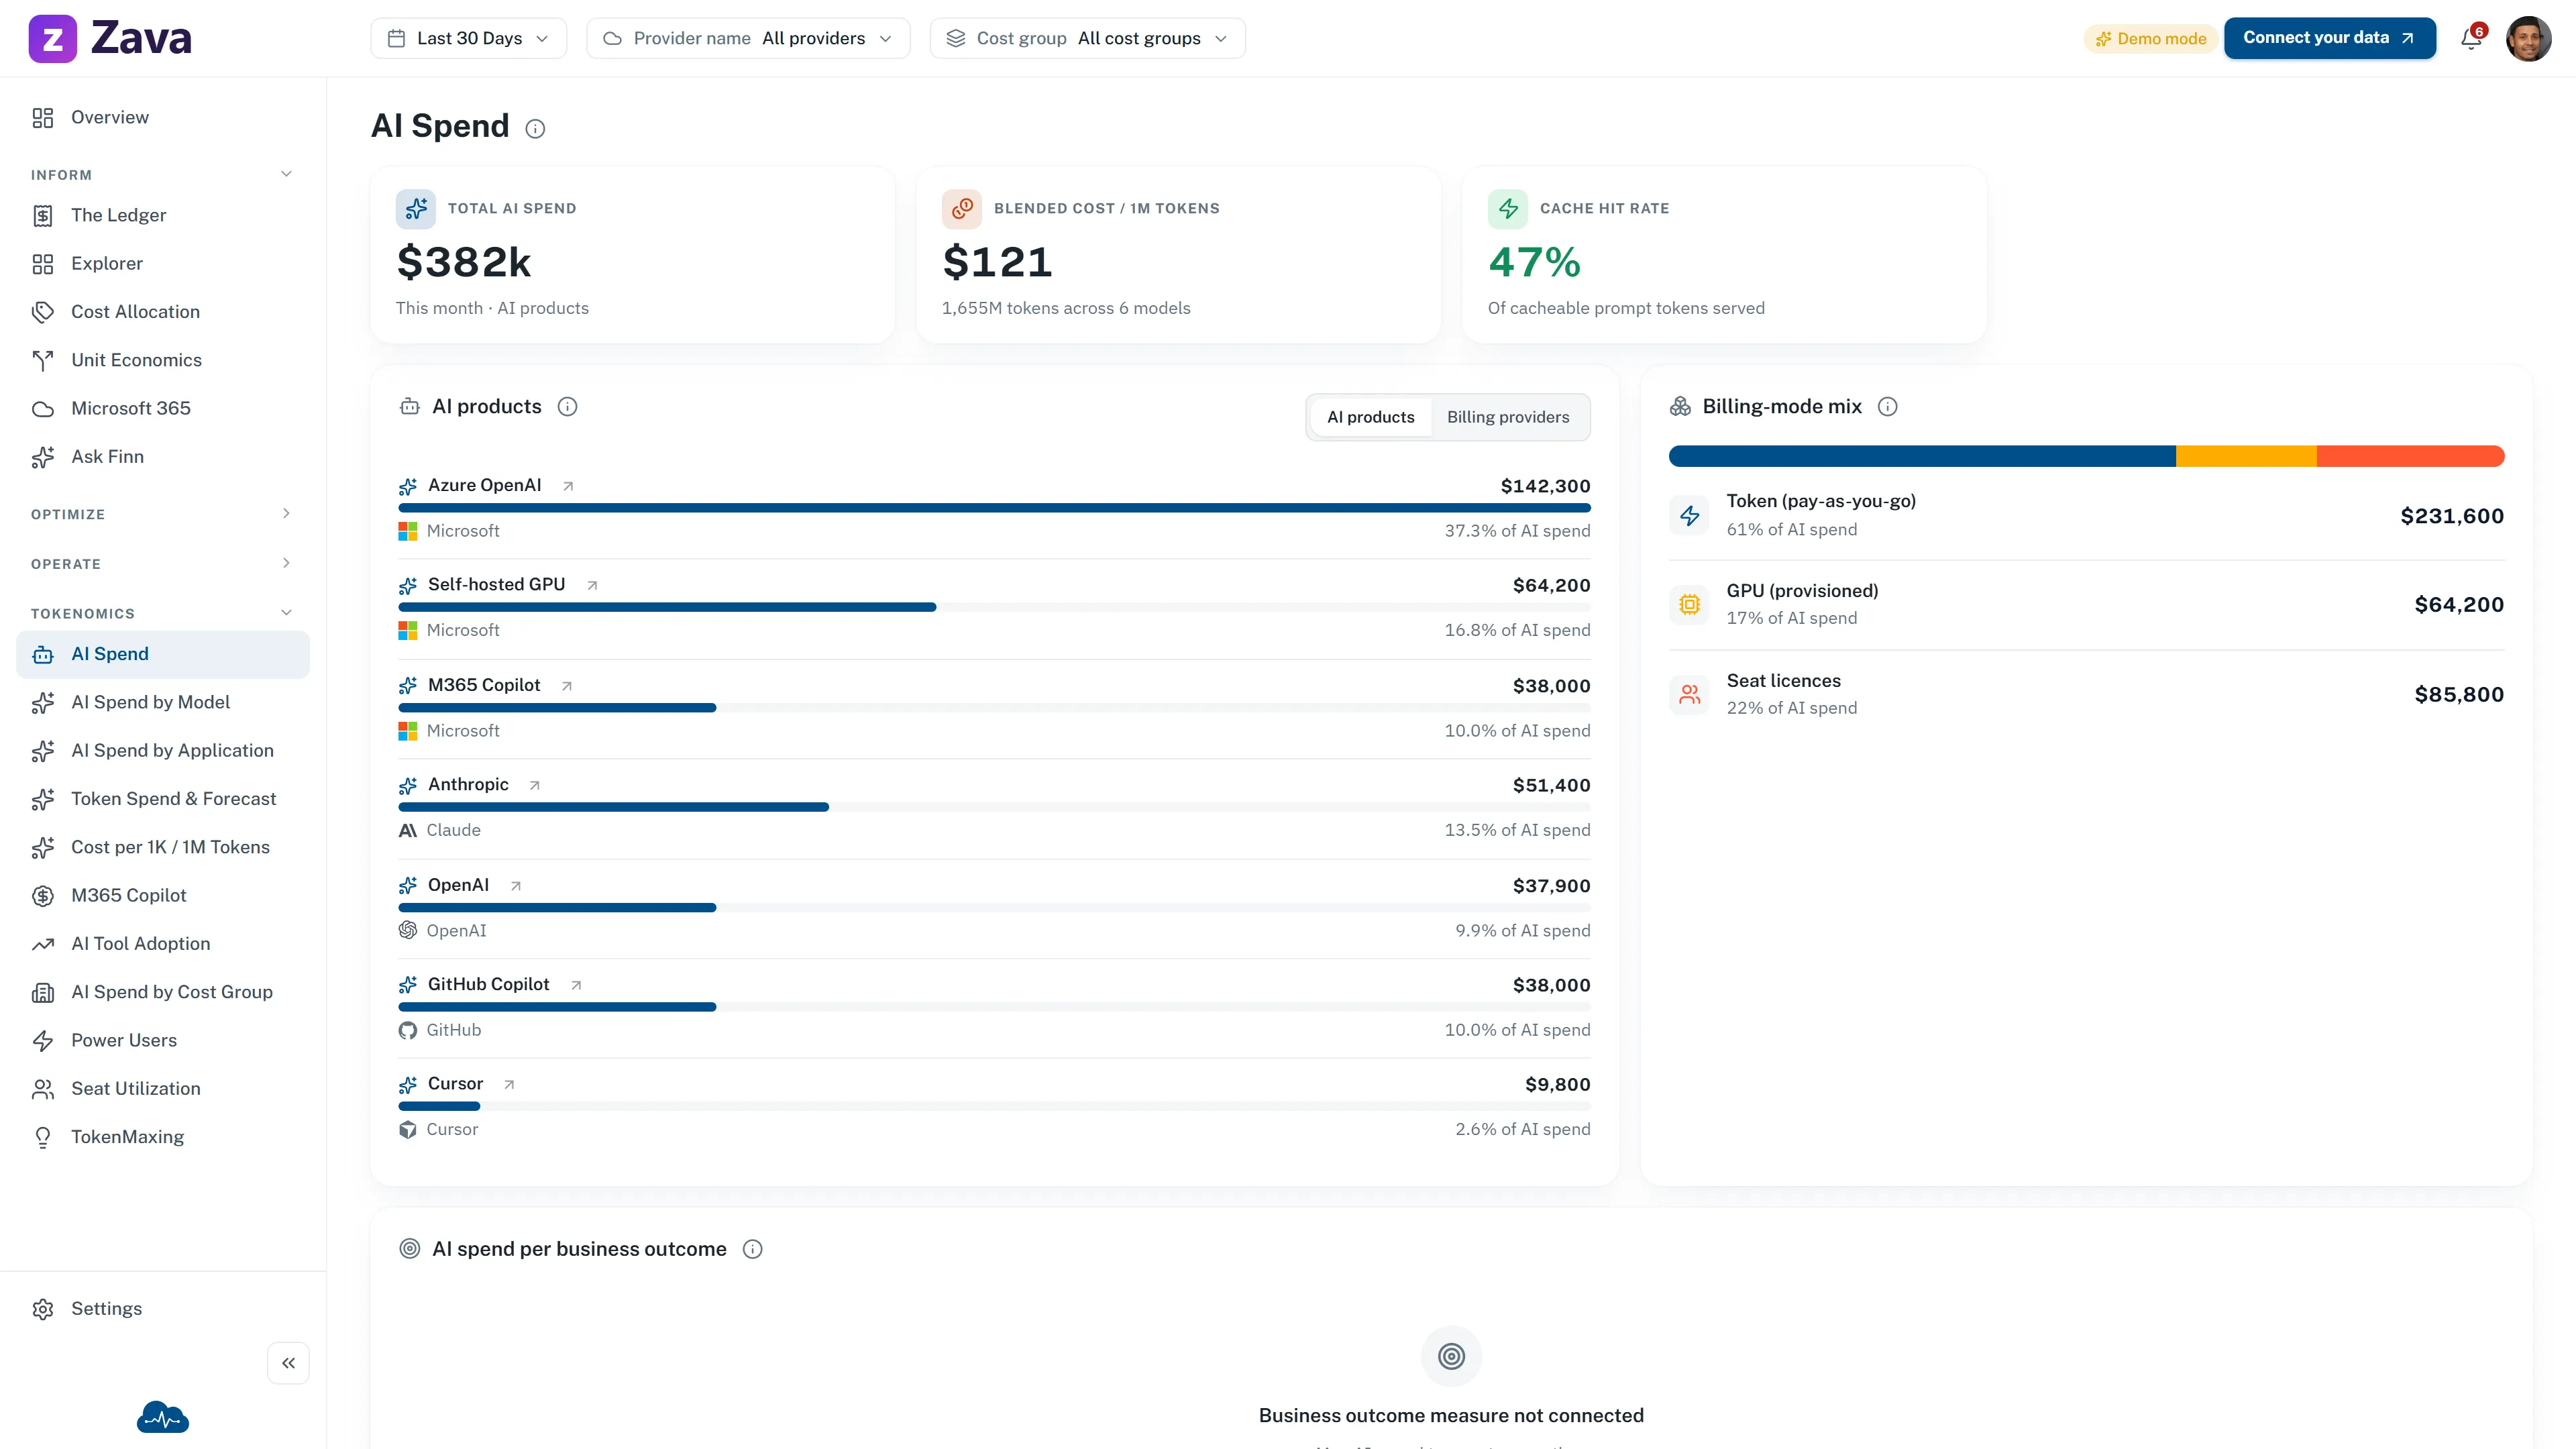Screen dimensions: 2576x1449
Task: Click yellow GPU segment of billing-mode bar
Action: click(x=2246, y=456)
